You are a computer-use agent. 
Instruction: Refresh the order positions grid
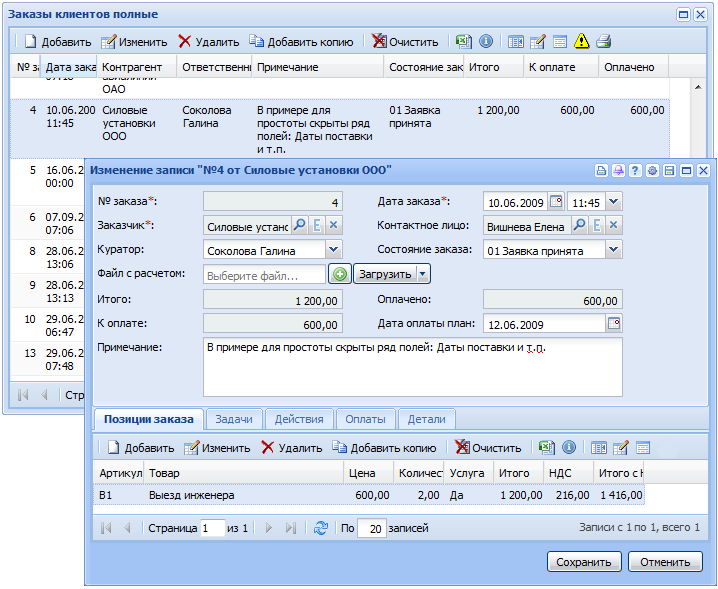(x=321, y=528)
